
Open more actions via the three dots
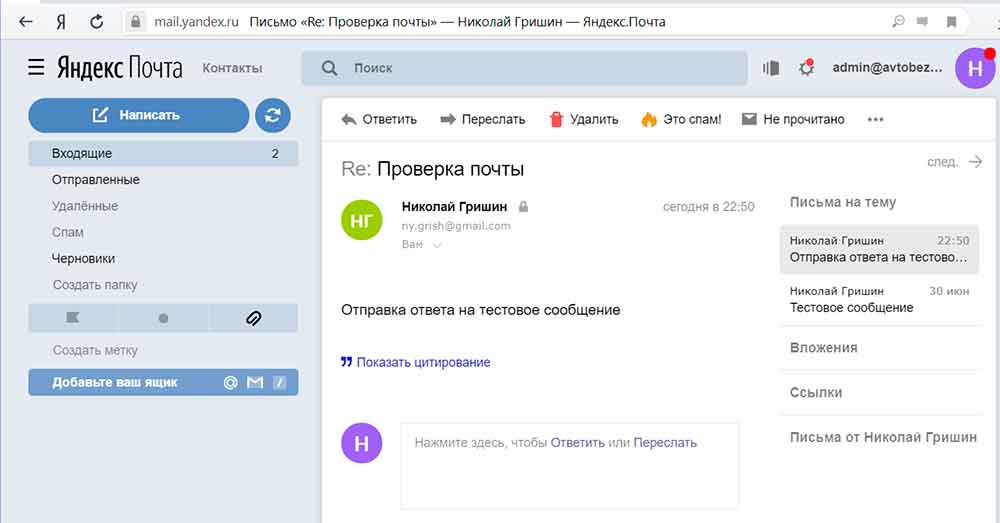[x=876, y=119]
